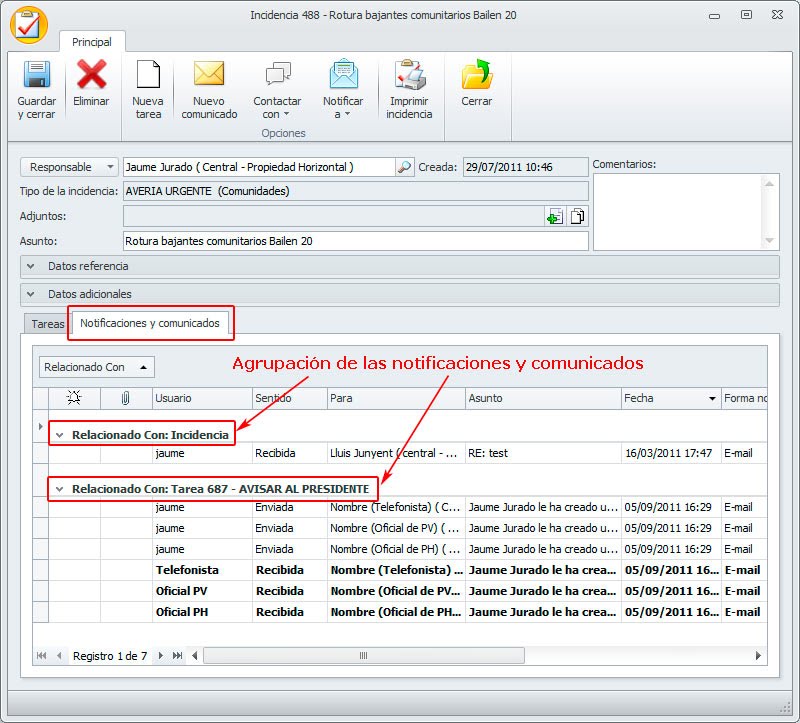
Task: Click the Cerrar folder icon
Action: [x=477, y=74]
